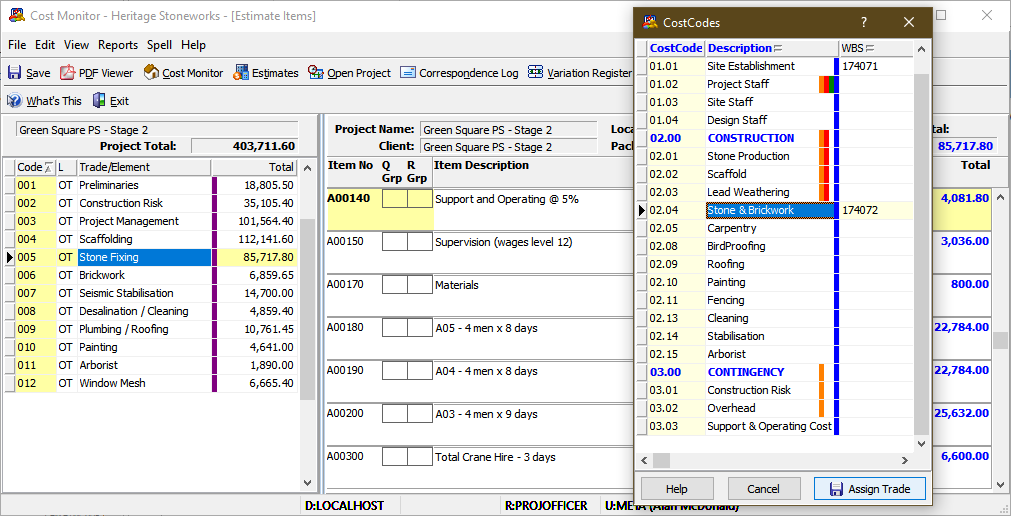
Task: Click the Q Grp box for item A00300
Action: point(395,457)
